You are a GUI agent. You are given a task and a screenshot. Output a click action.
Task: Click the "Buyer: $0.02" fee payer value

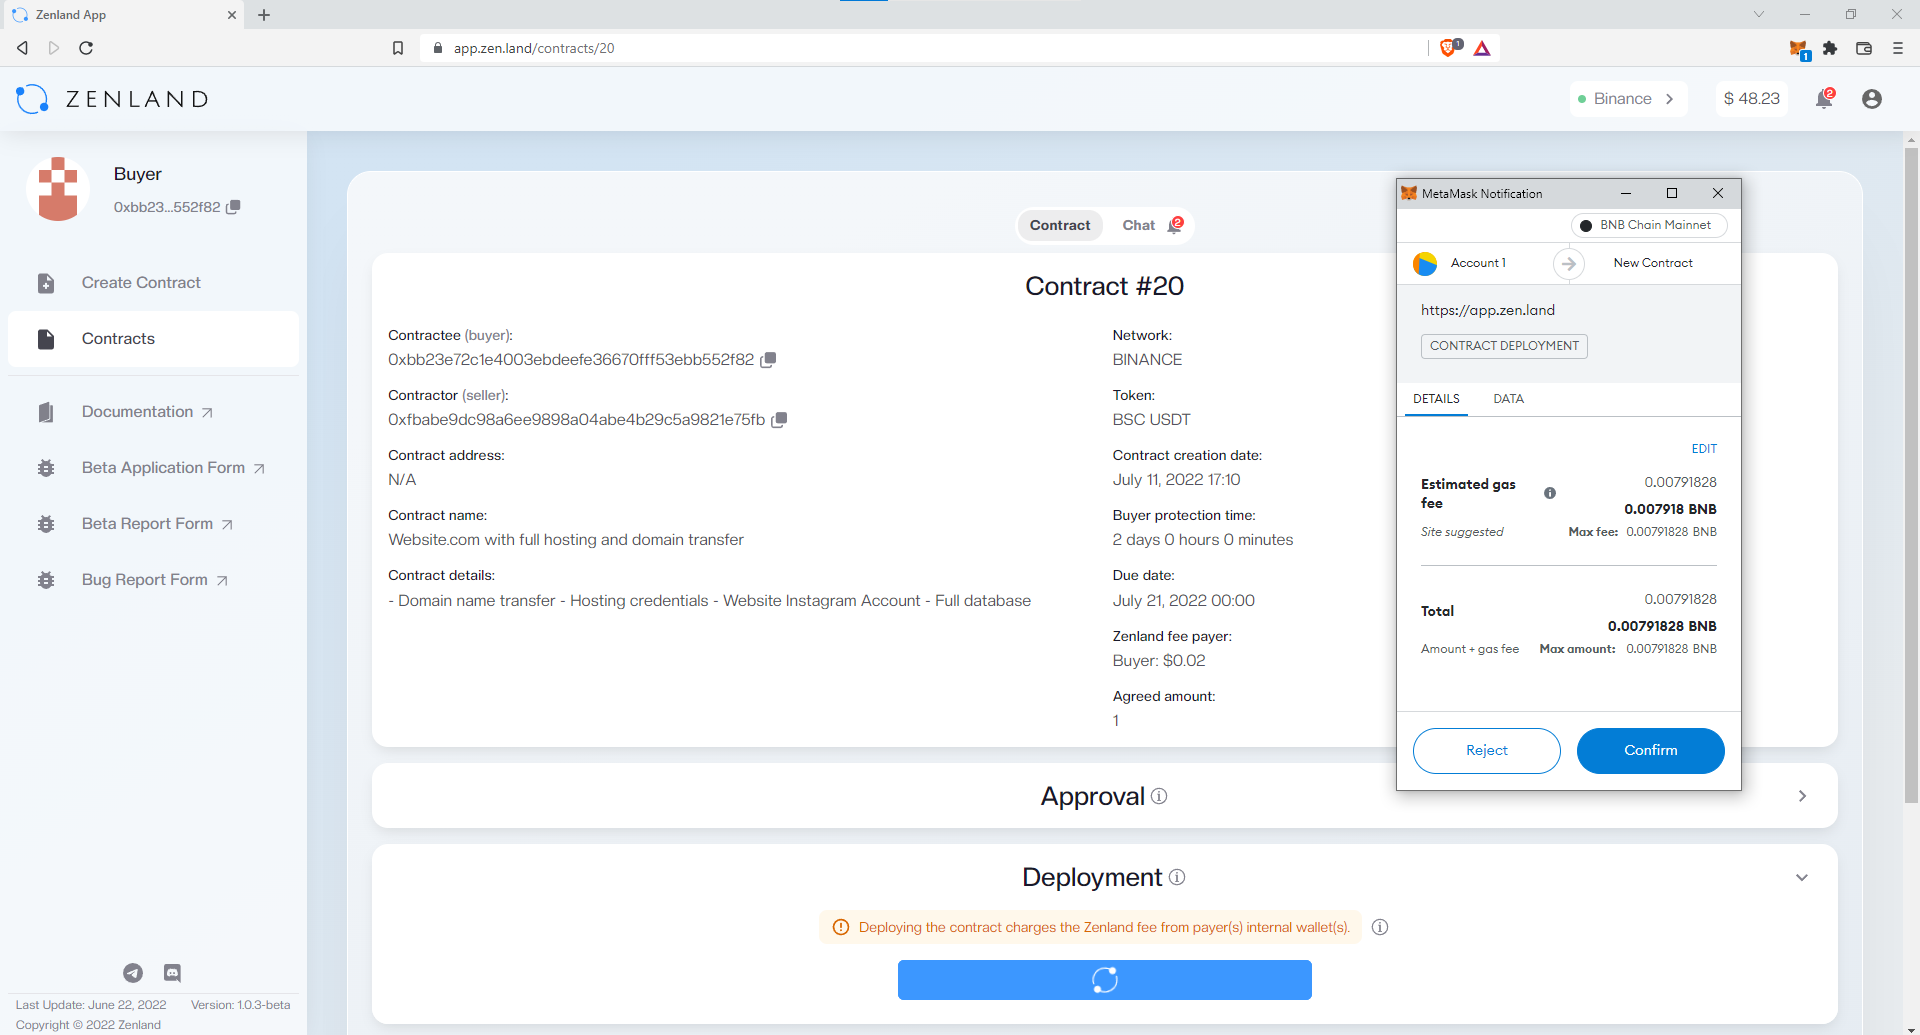tap(1159, 661)
